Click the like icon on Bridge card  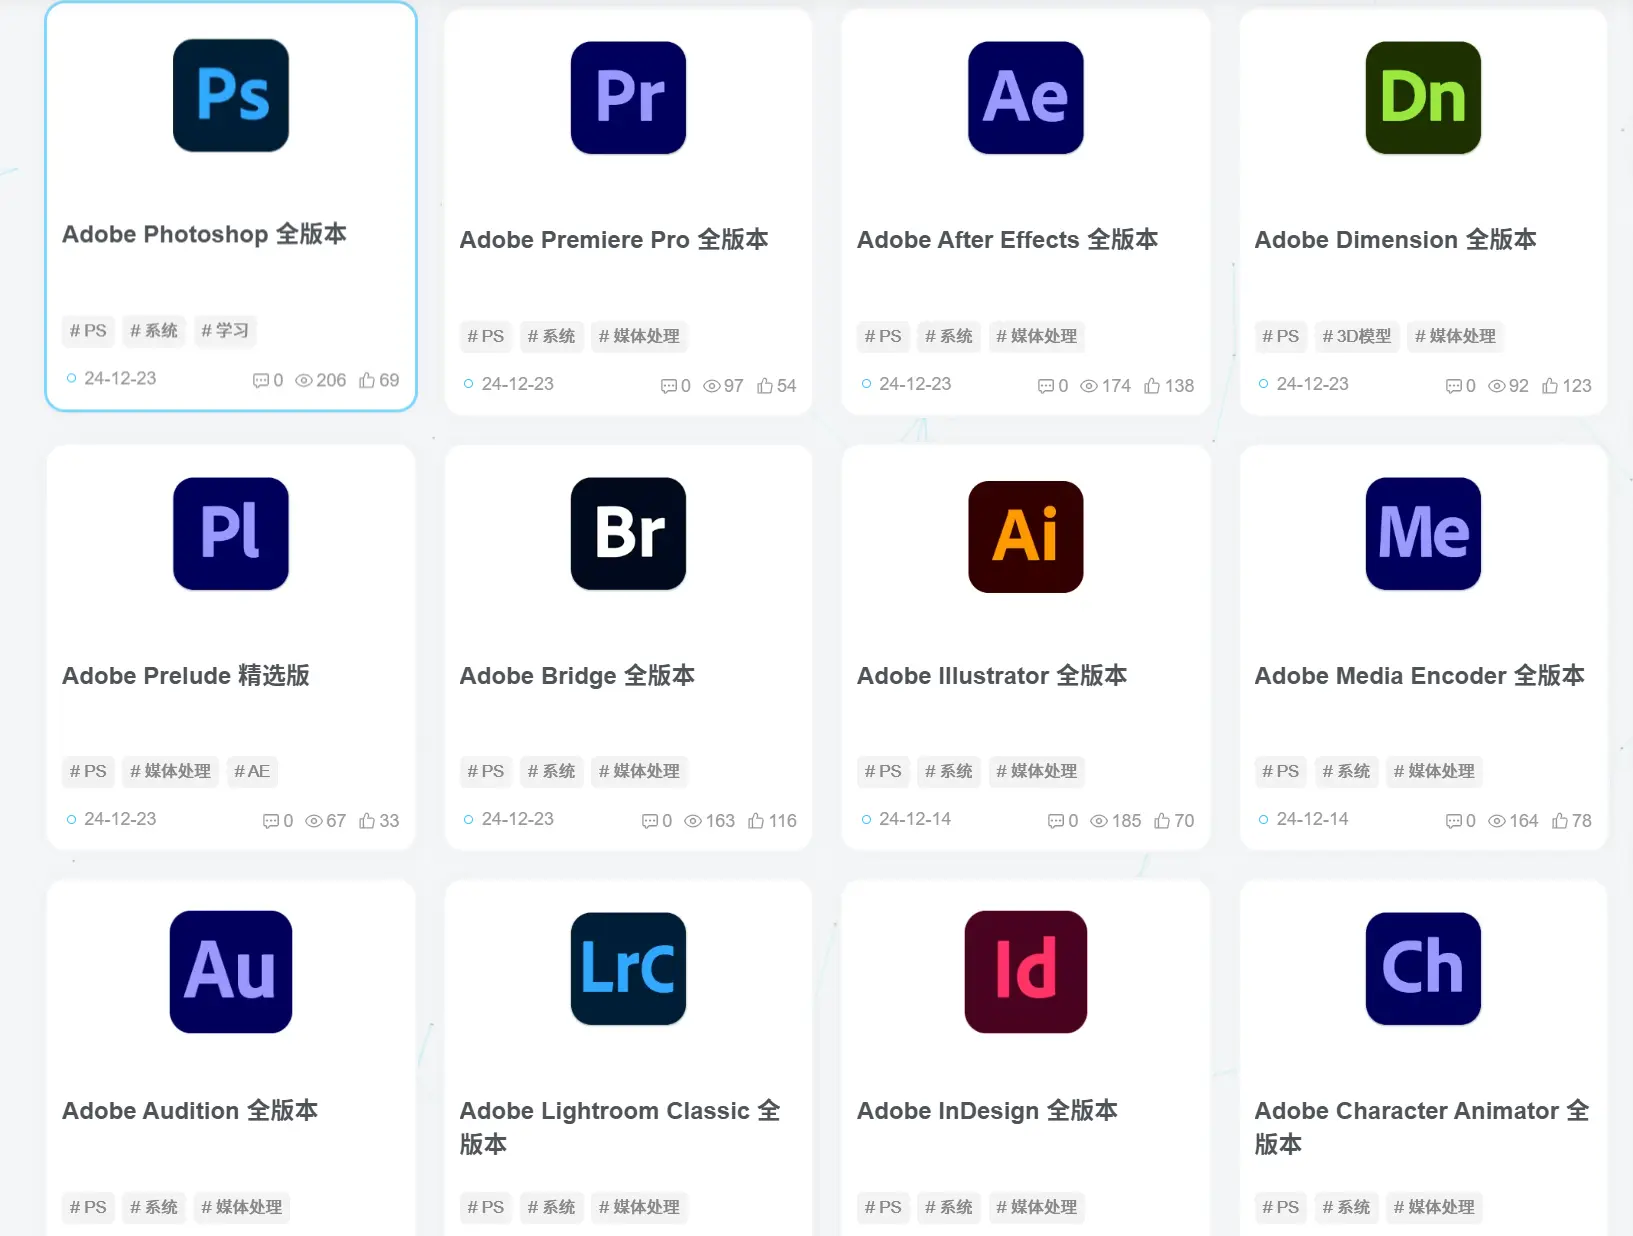[756, 820]
